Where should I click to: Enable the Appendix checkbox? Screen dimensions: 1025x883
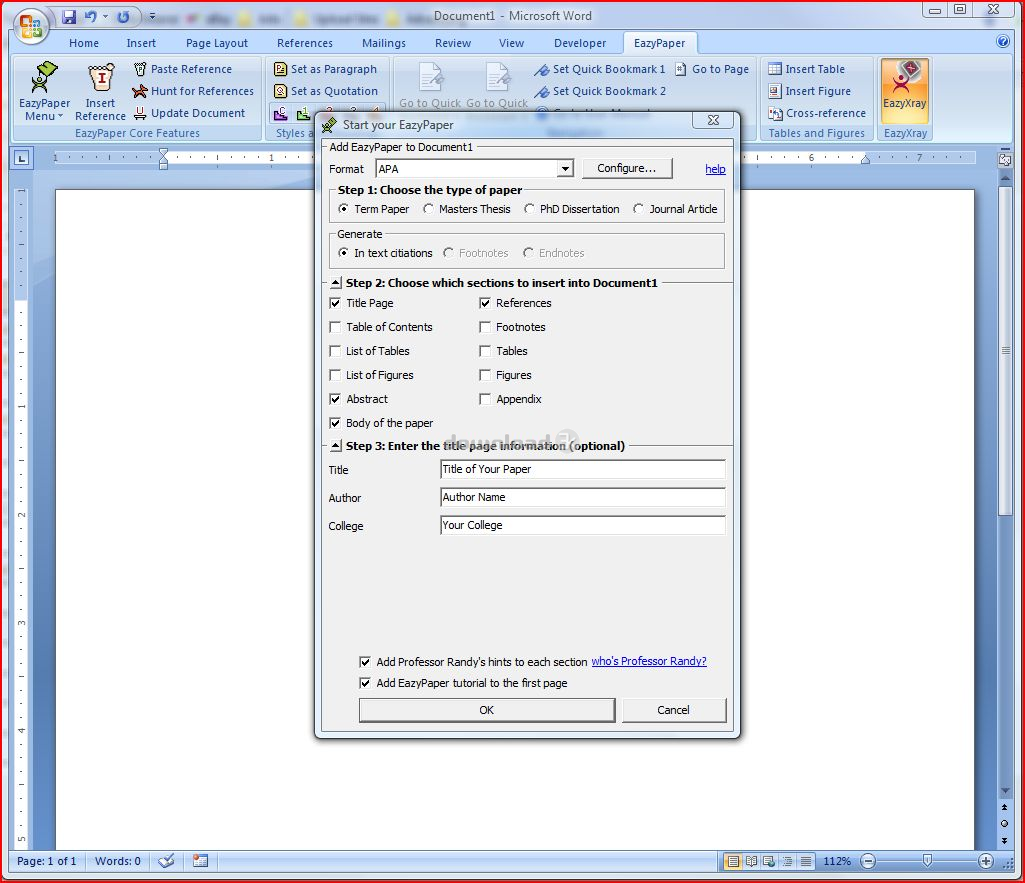pos(485,399)
